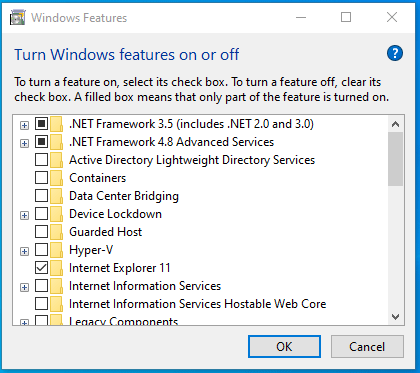Click folder icon beside Active Directory Lightweight
The height and width of the screenshot is (373, 420).
point(57,160)
